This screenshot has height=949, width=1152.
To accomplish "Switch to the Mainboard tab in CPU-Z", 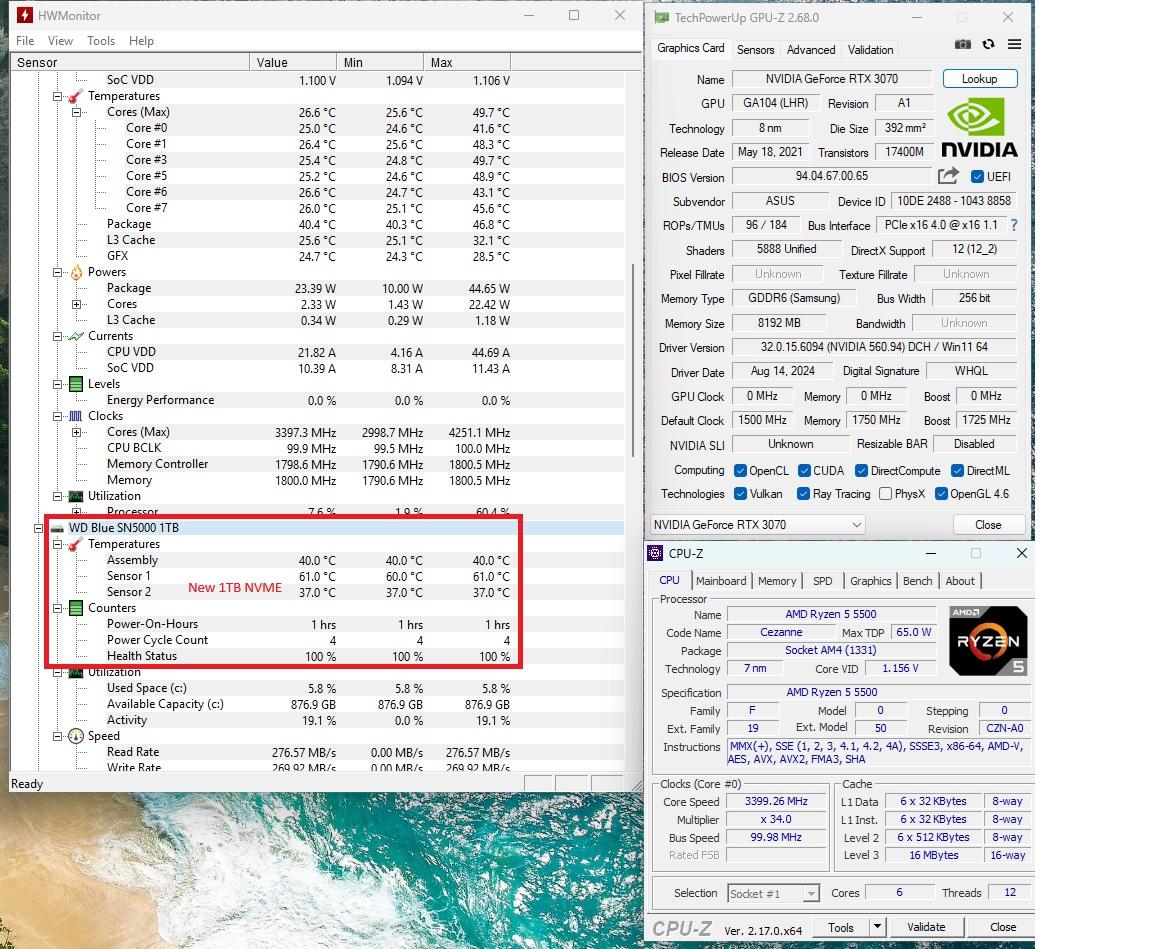I will pyautogui.click(x=721, y=581).
